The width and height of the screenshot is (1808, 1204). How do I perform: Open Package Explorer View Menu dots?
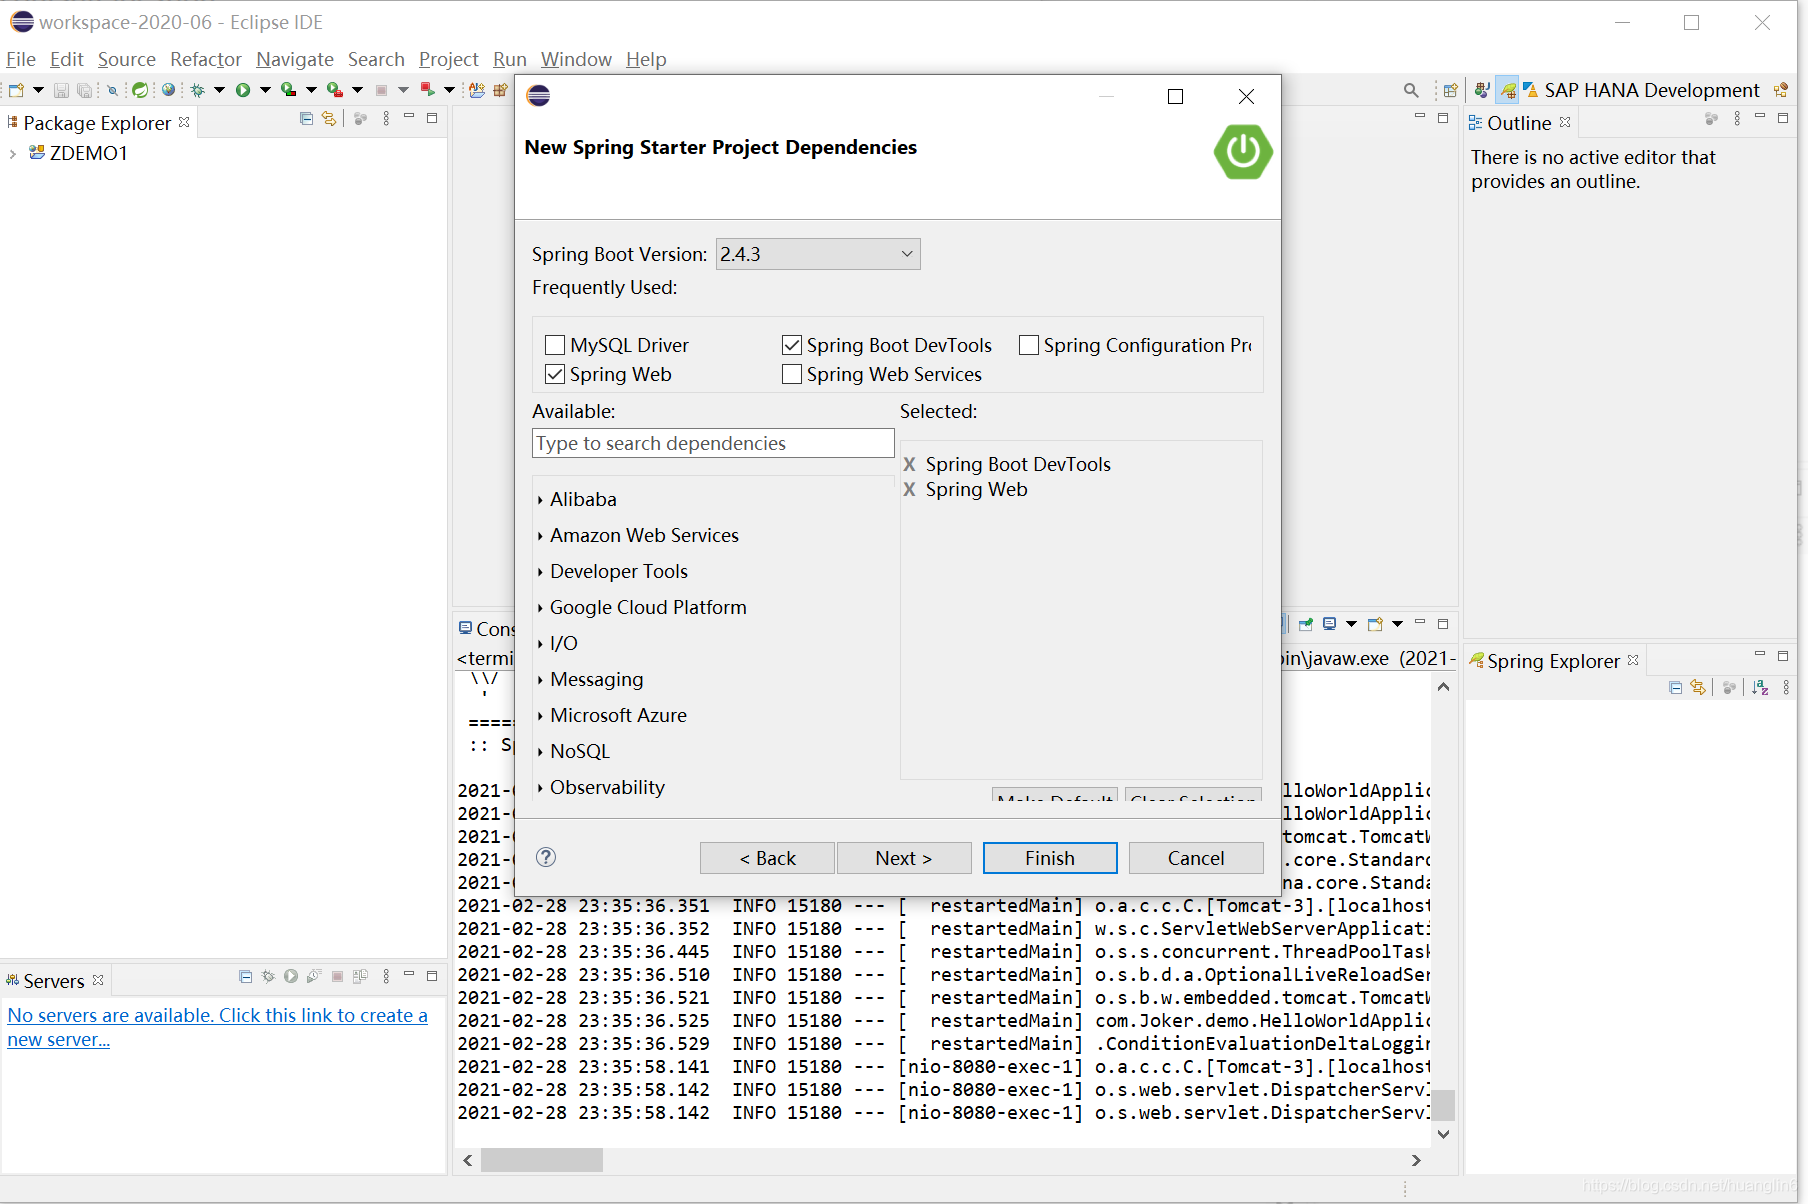tap(386, 118)
